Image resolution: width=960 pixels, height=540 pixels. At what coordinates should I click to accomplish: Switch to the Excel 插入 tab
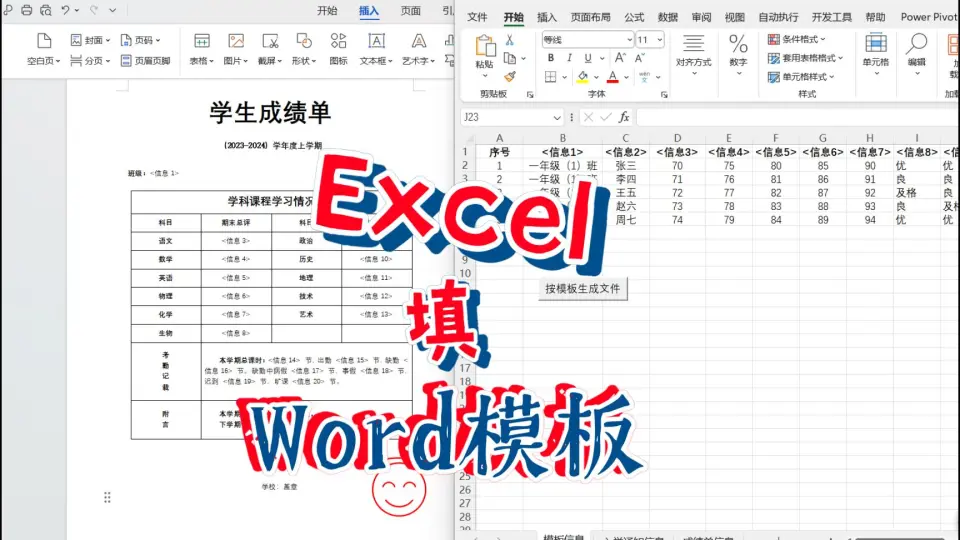[x=547, y=17]
